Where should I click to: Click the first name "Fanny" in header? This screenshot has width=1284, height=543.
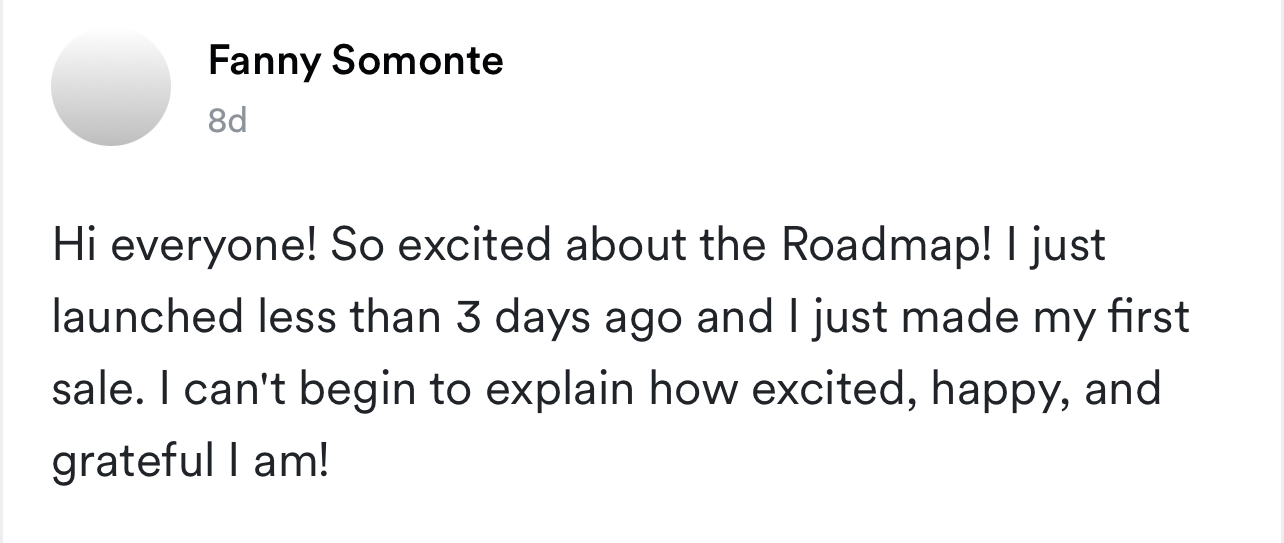click(263, 62)
